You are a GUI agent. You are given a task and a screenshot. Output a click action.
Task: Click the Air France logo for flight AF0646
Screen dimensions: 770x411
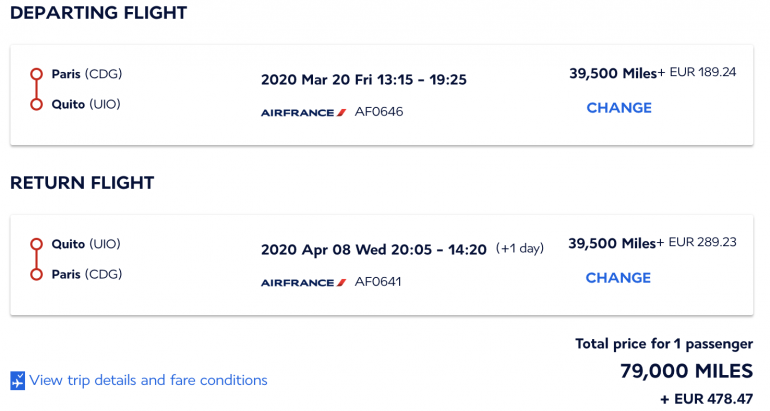tap(304, 112)
